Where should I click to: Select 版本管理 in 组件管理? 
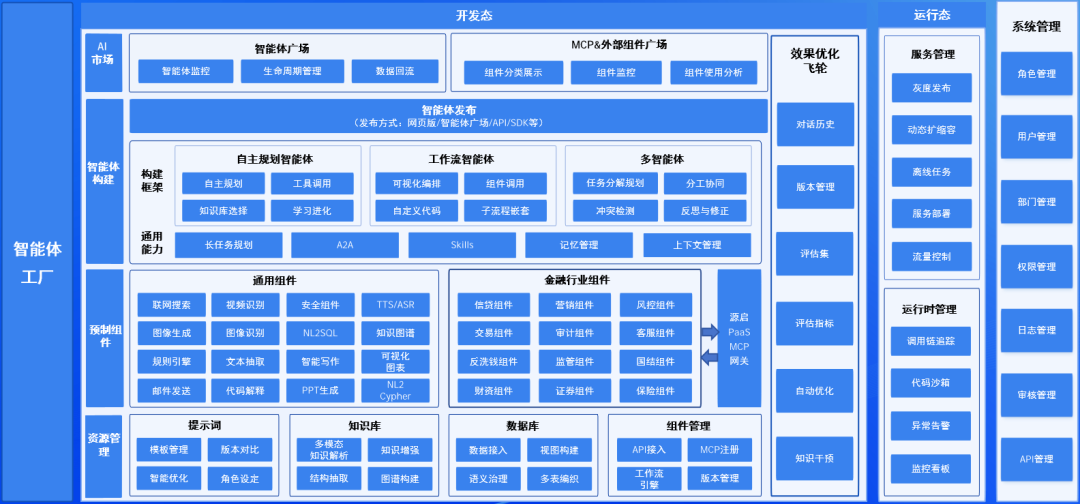pos(719,479)
